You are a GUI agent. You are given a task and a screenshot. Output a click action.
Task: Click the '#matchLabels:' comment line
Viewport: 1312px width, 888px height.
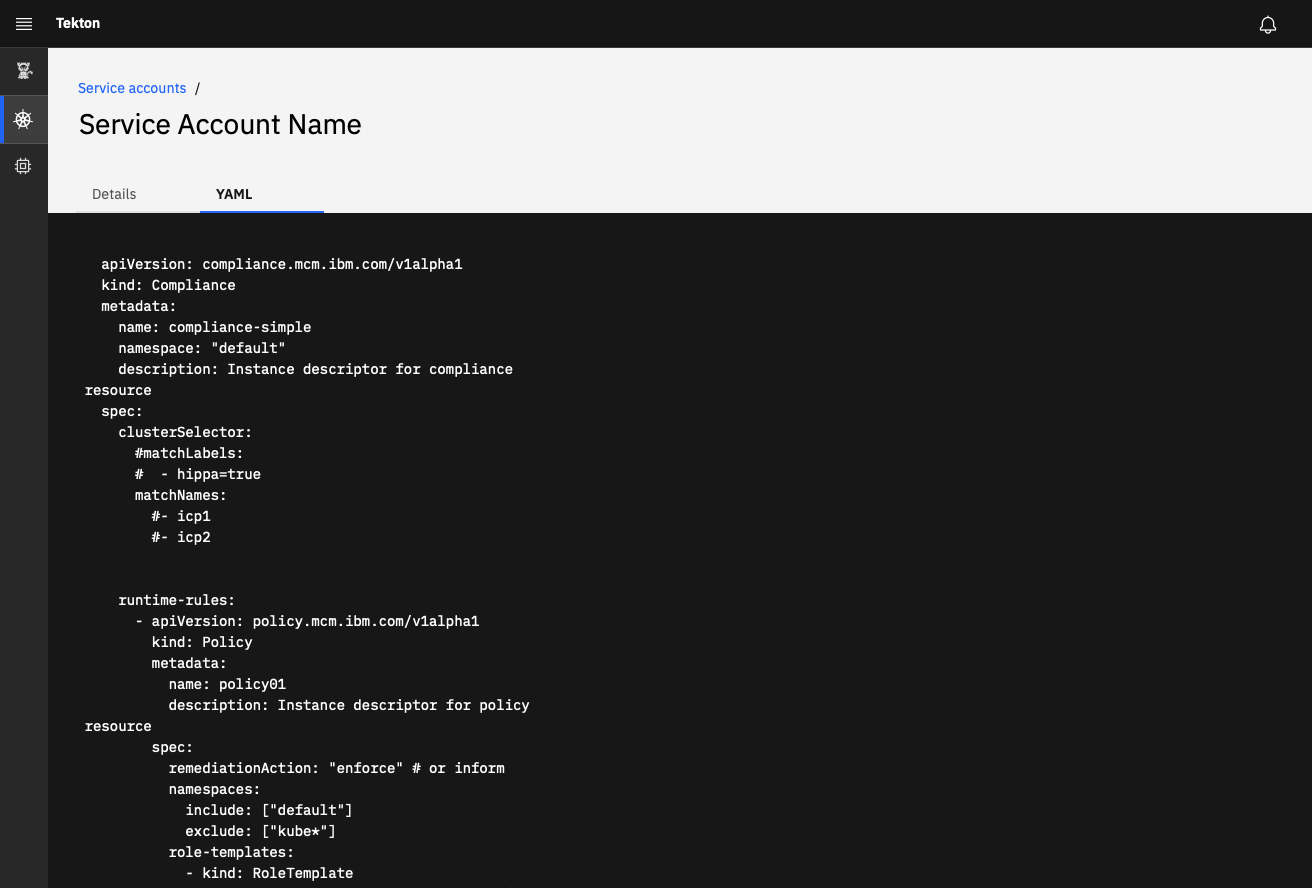[x=189, y=453]
